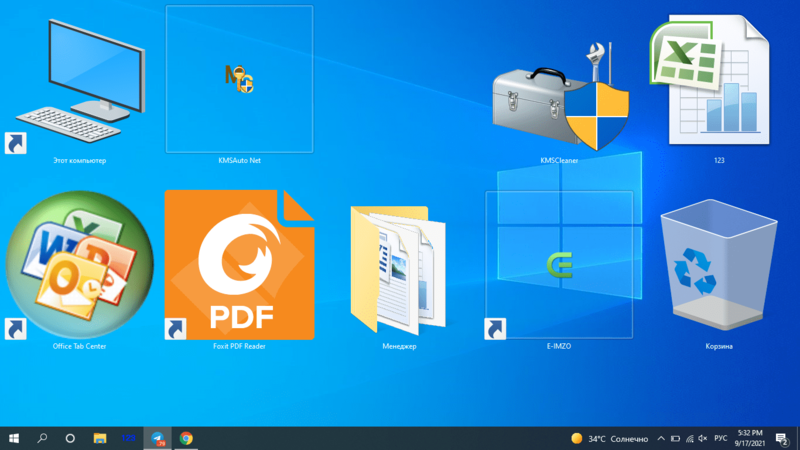
Task: Open the network connection tray icon
Action: (x=690, y=439)
